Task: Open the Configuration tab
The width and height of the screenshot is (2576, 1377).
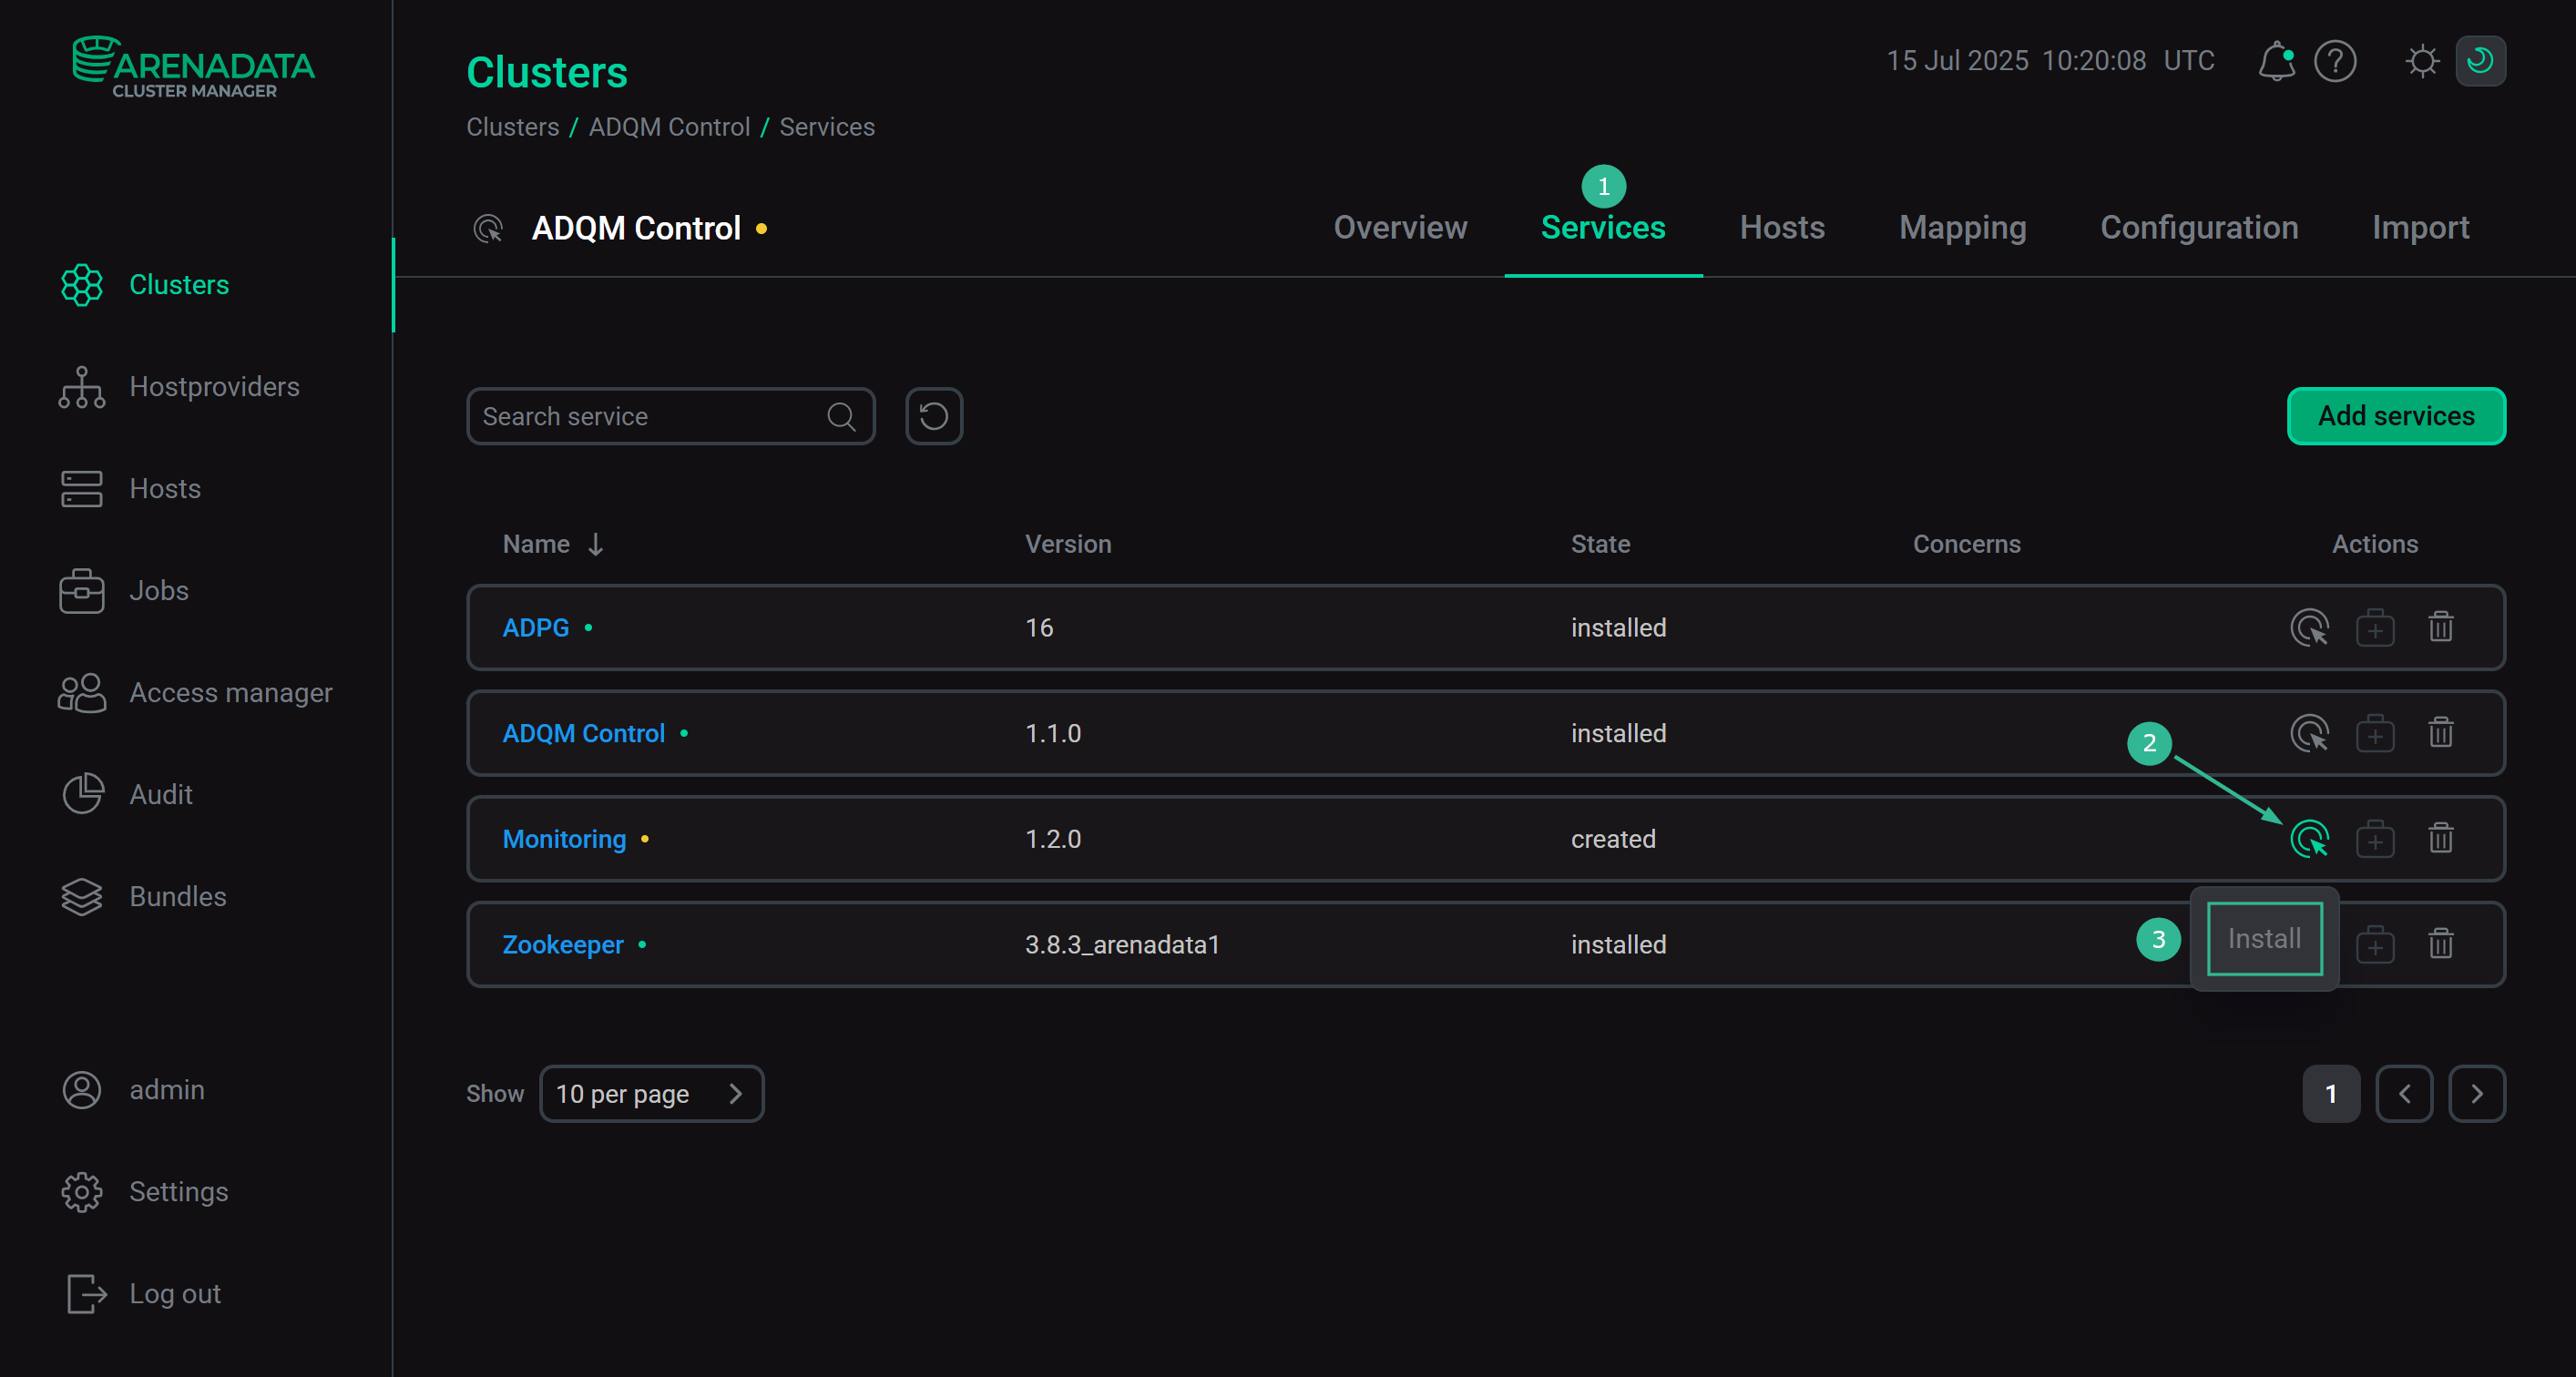Action: pyautogui.click(x=2198, y=228)
